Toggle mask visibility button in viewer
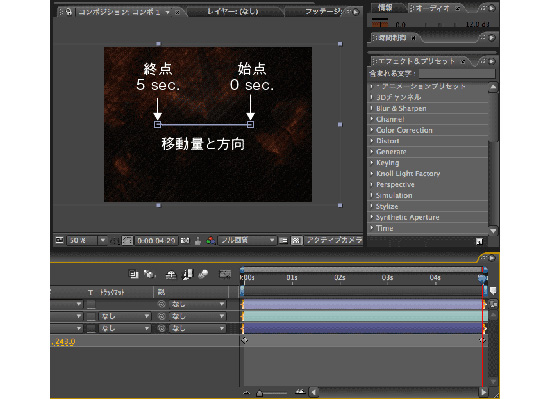This screenshot has height=399, width=550. [127, 241]
